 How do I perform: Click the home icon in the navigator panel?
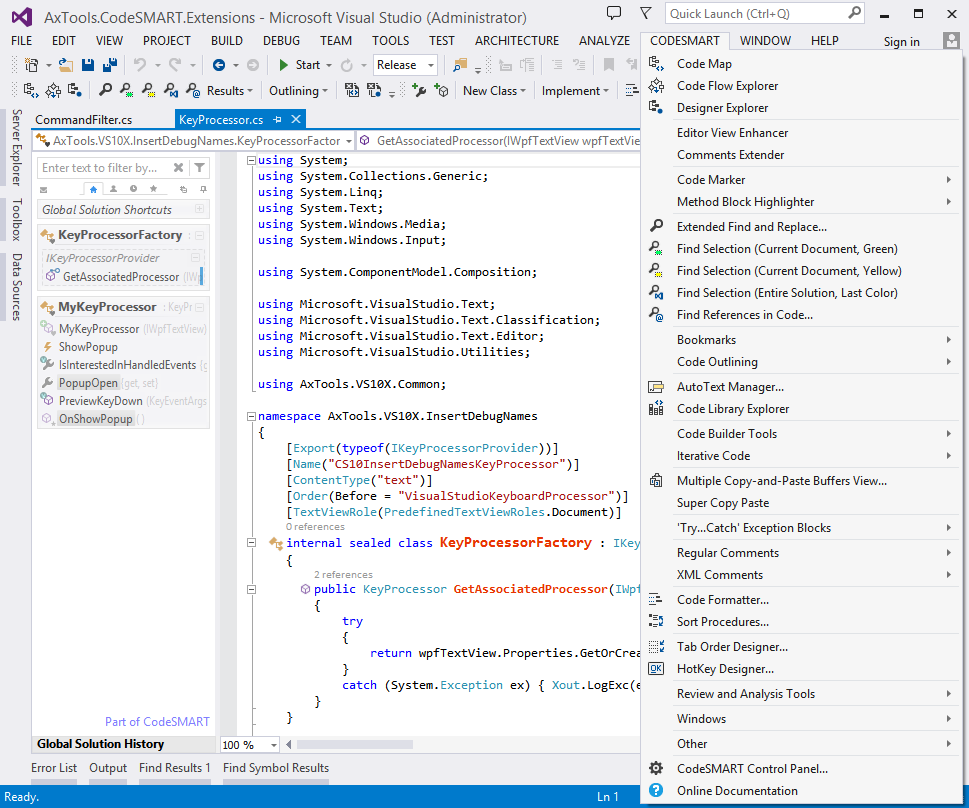pyautogui.click(x=93, y=189)
